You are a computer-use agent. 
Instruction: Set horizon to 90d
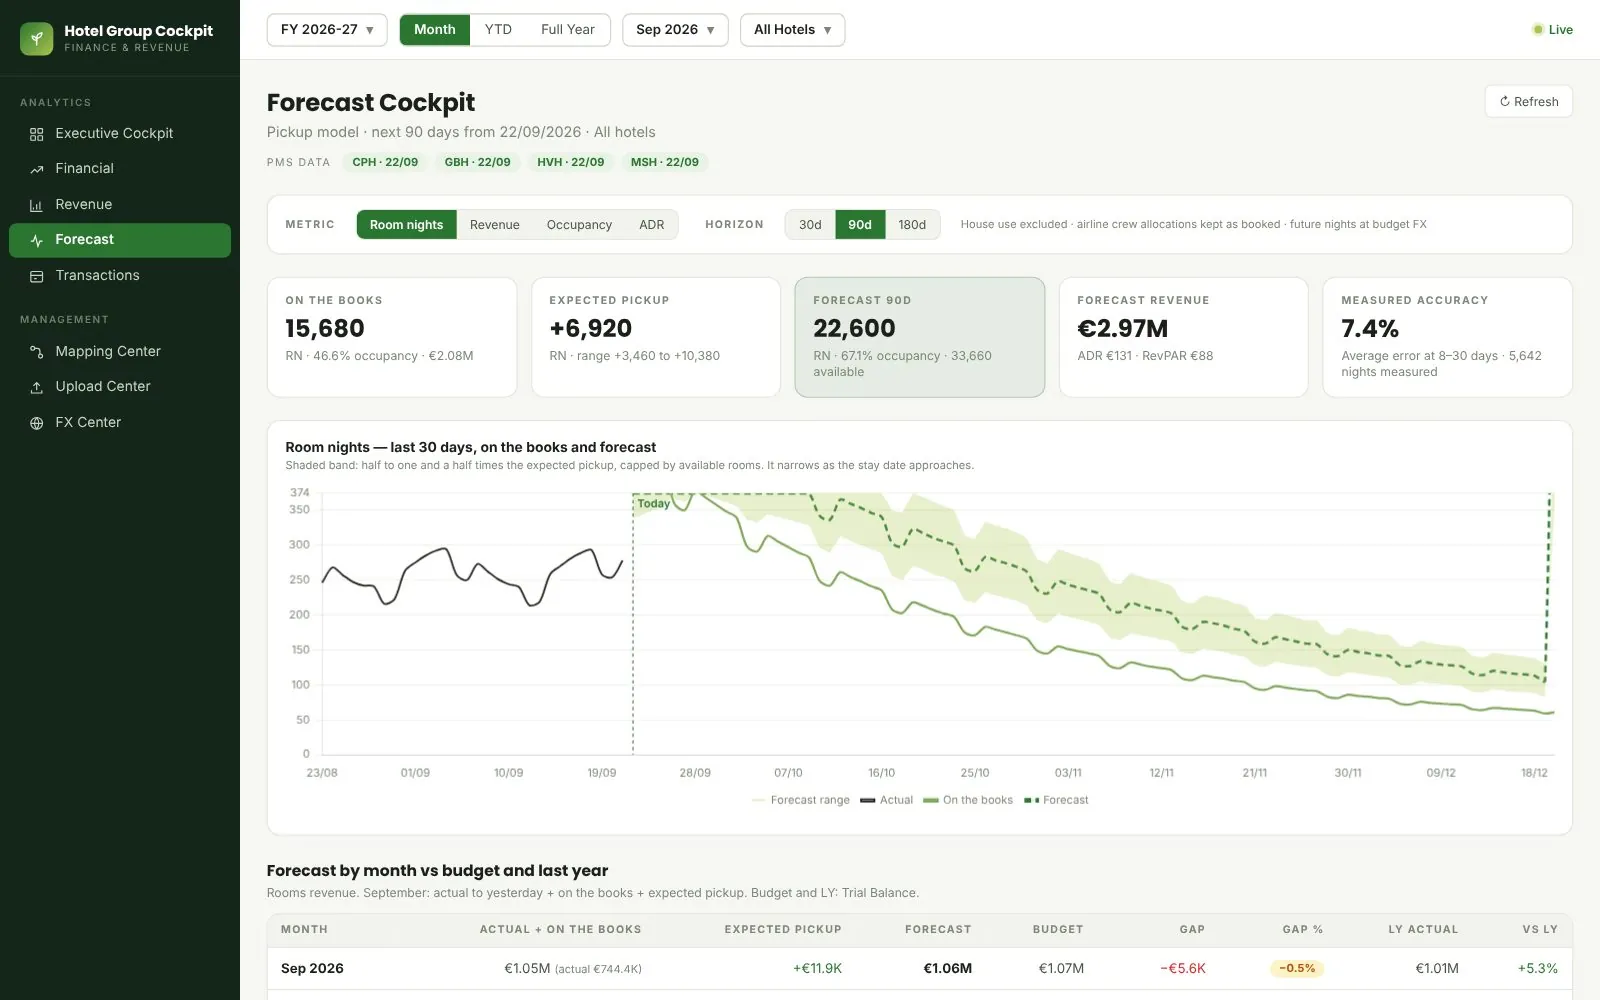860,225
